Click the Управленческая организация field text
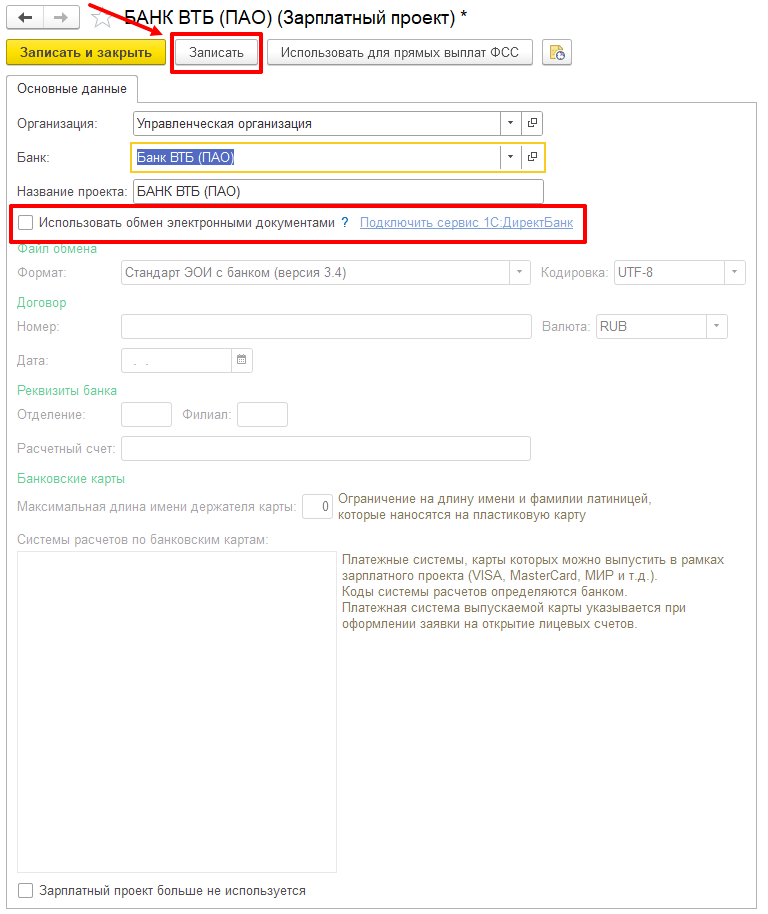This screenshot has width=768, height=914. tap(224, 124)
